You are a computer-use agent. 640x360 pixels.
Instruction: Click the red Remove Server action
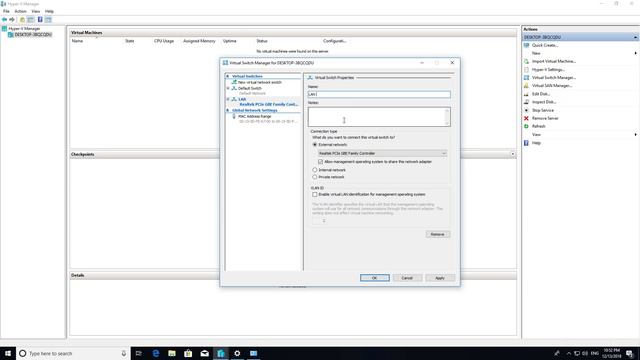pyautogui.click(x=544, y=118)
